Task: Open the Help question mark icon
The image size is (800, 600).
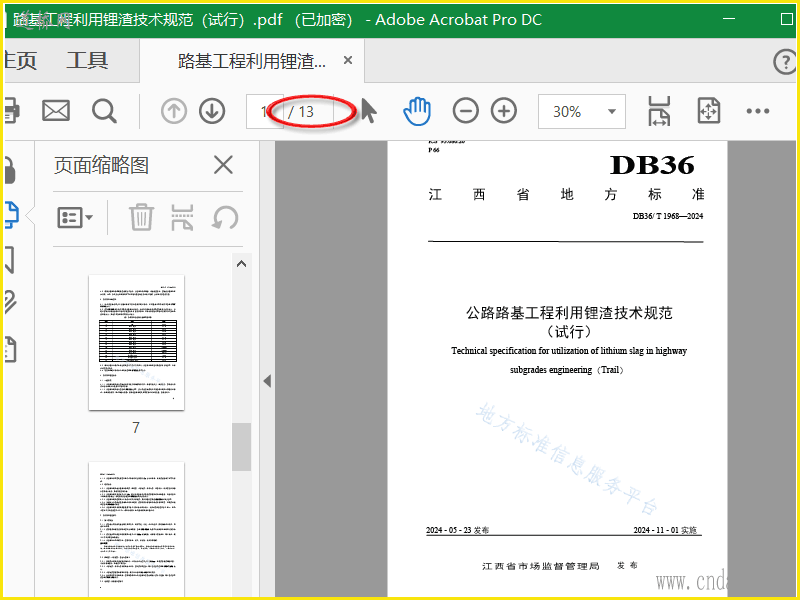Action: click(x=785, y=62)
